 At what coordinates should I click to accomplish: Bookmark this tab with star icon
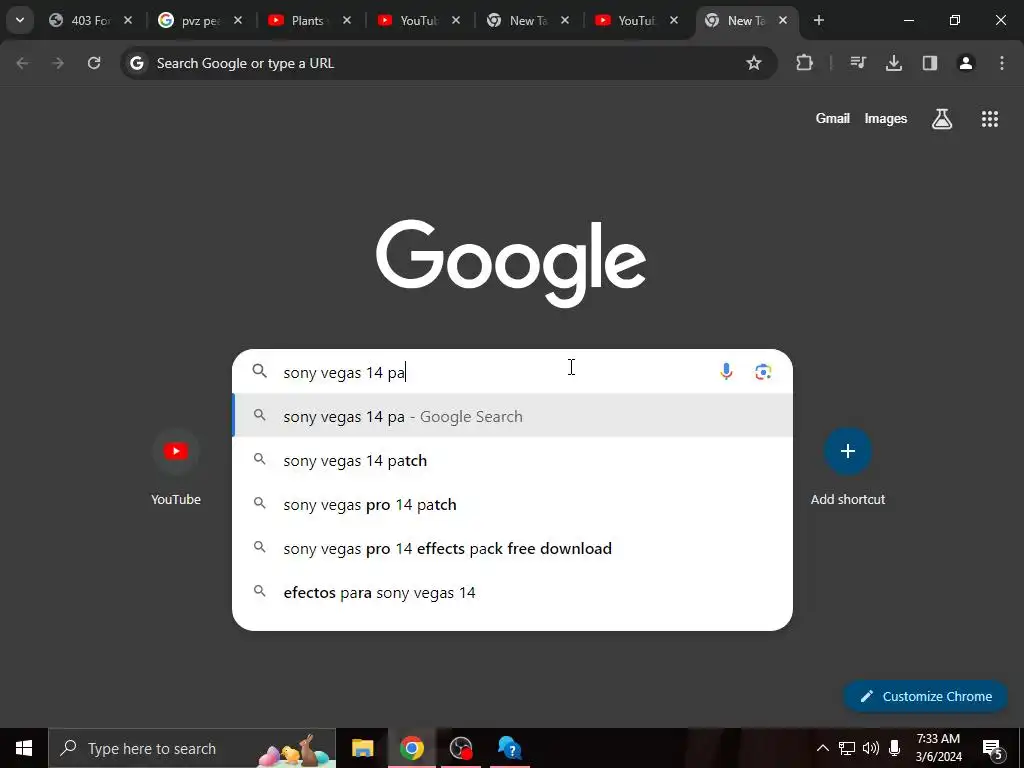[x=754, y=63]
